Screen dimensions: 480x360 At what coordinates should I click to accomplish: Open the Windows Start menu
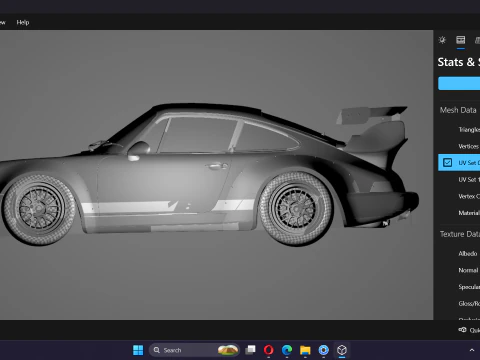tap(138, 350)
